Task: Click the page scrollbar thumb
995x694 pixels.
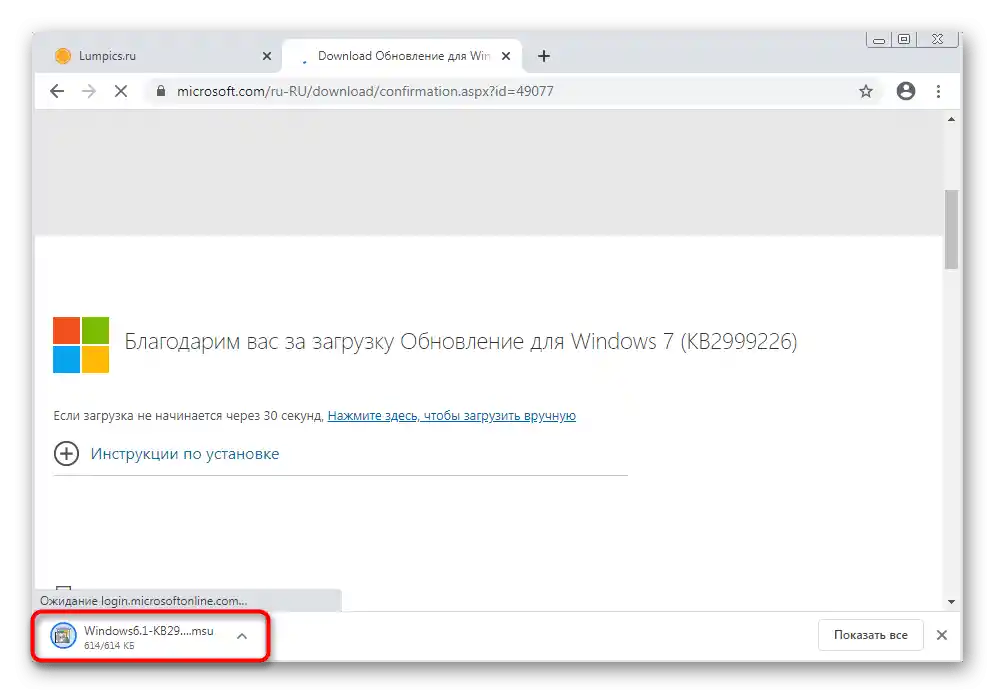Action: (x=951, y=229)
